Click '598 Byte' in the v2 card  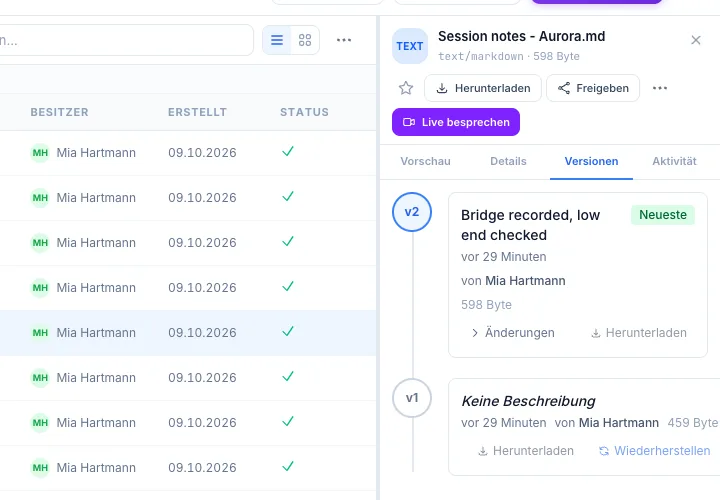[486, 305]
